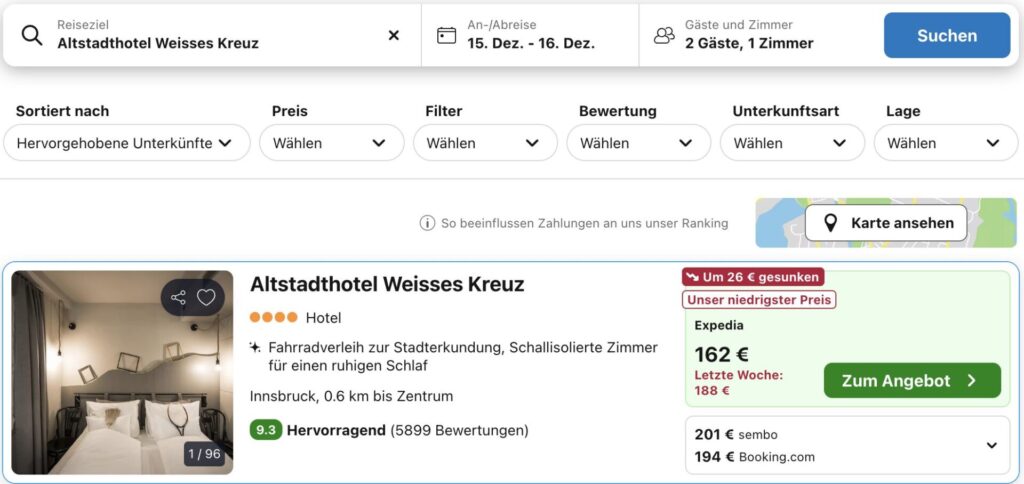Image resolution: width=1024 pixels, height=484 pixels.
Task: Clear the Reiseziel destination field
Action: (x=394, y=35)
